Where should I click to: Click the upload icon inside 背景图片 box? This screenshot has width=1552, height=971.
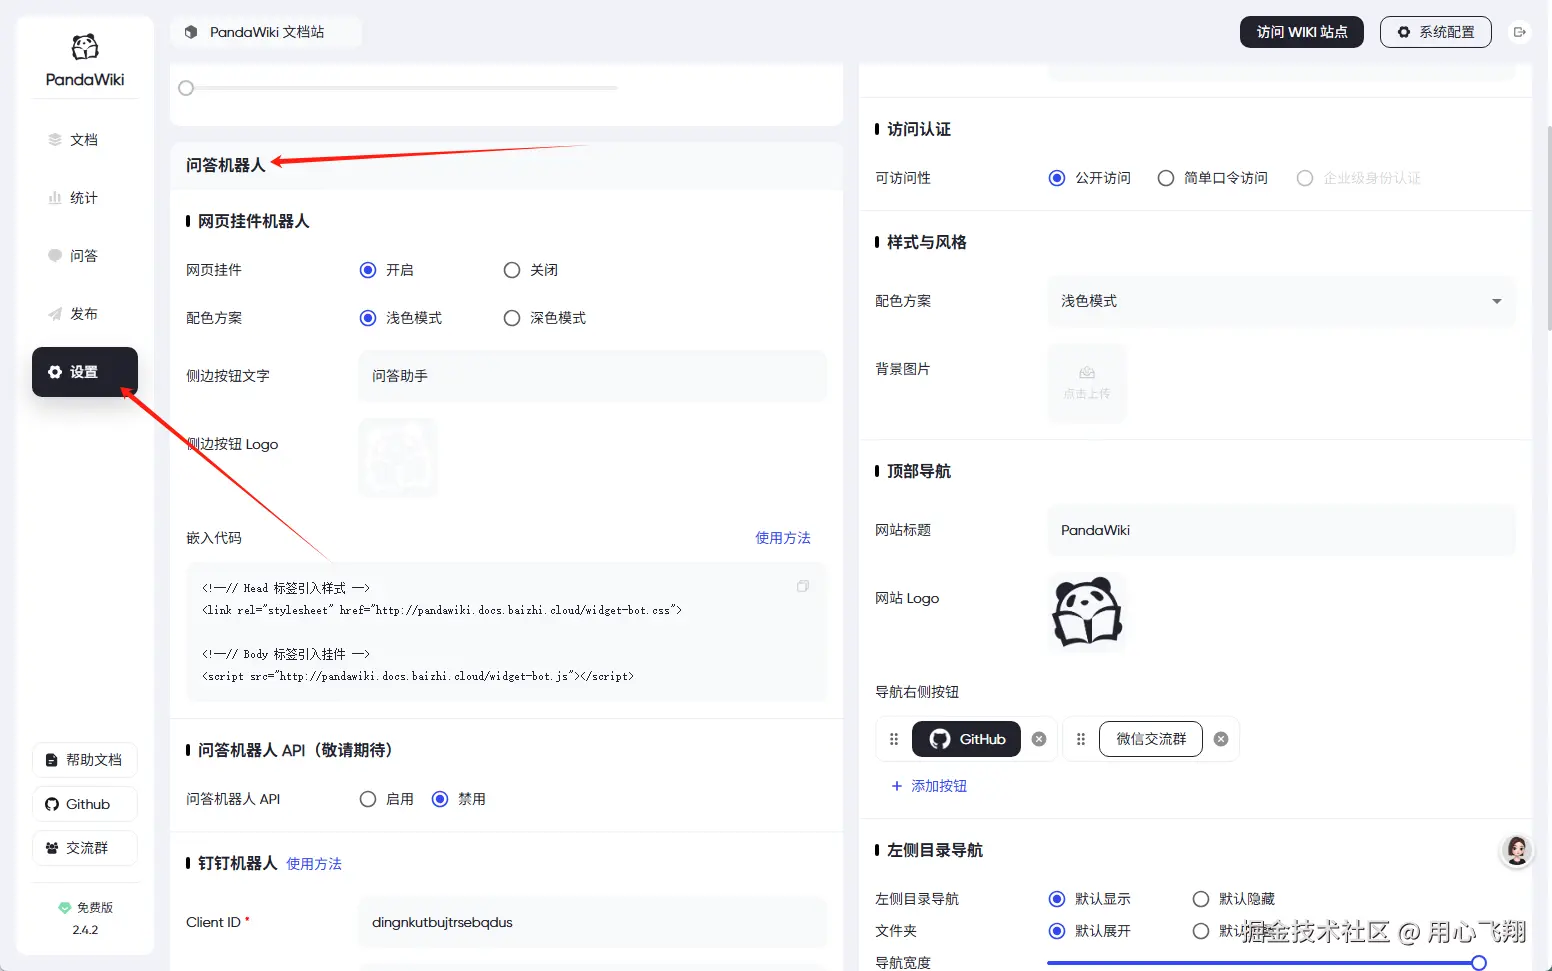(1087, 372)
